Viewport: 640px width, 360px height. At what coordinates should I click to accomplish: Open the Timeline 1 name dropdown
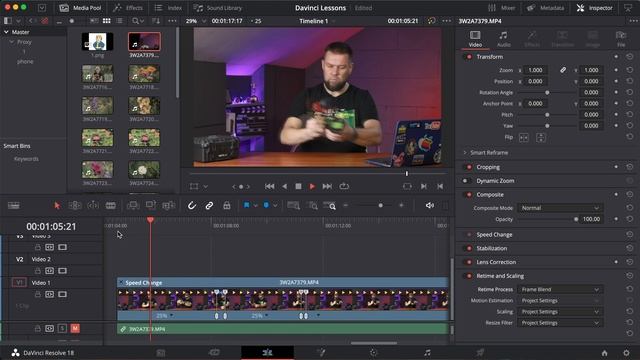[317, 21]
